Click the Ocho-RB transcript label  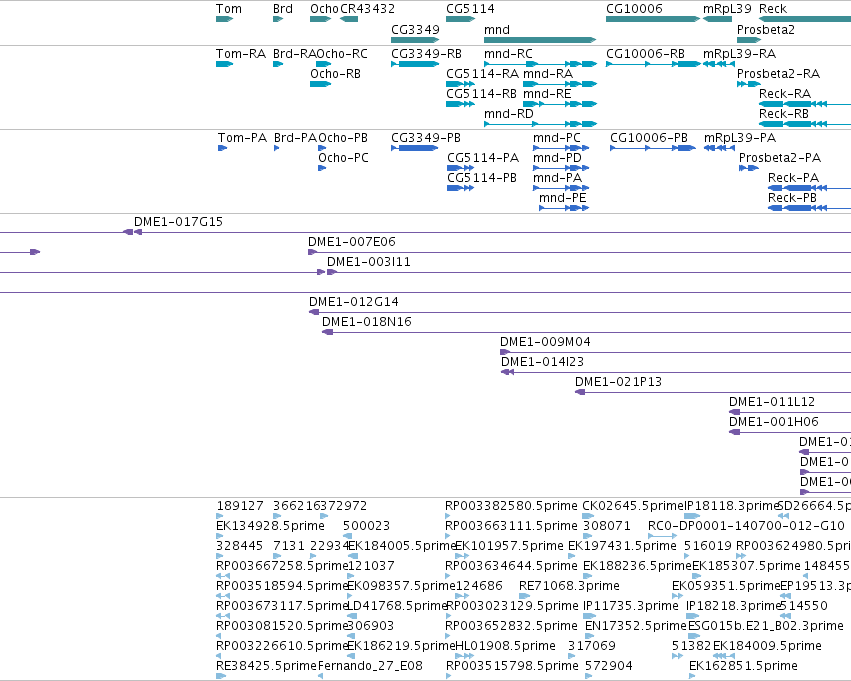[335, 74]
